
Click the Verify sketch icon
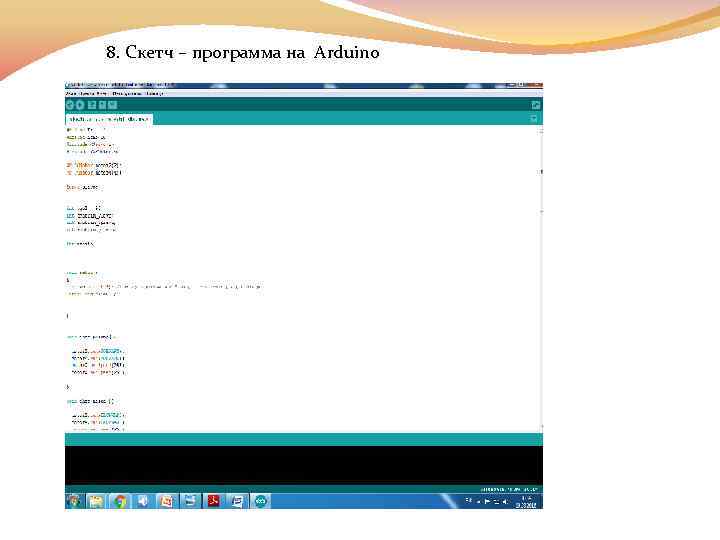point(70,105)
